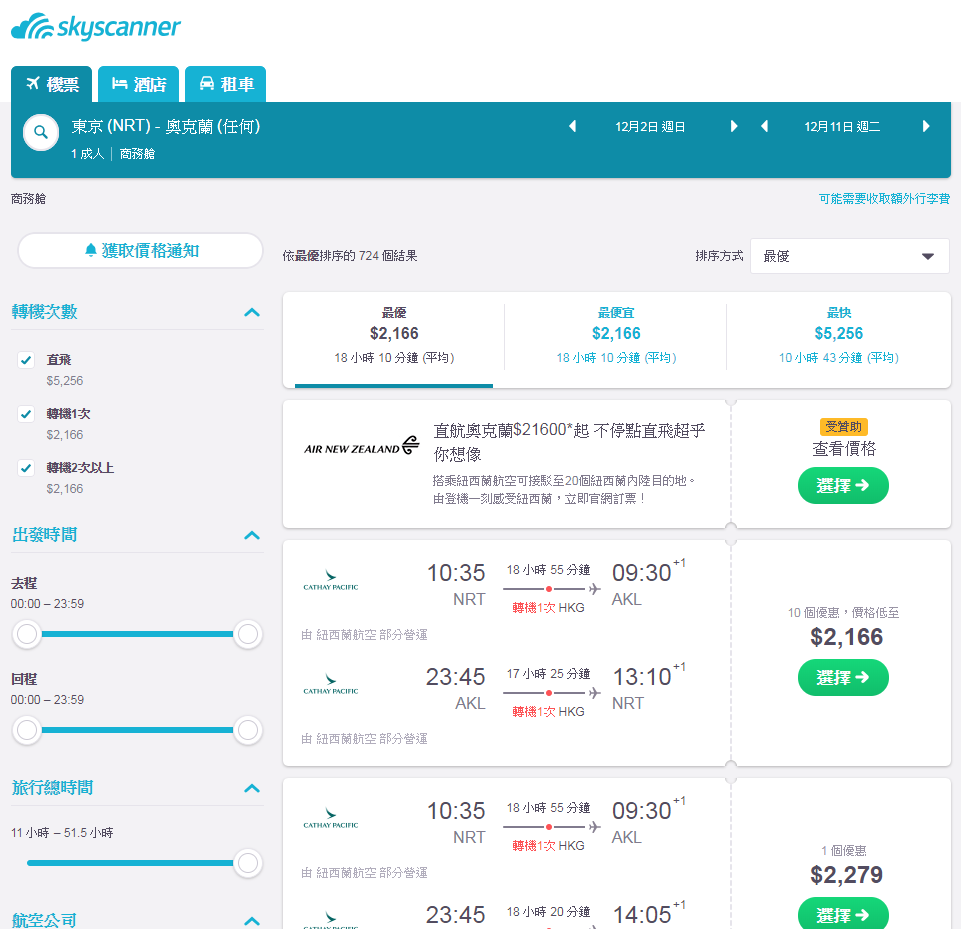Click right handle of 回程 time slider

[248, 730]
